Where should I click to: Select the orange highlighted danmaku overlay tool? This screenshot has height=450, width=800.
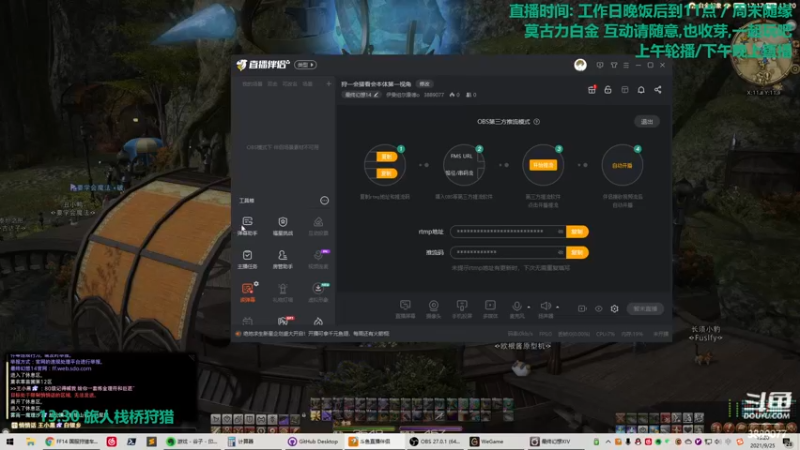coord(247,292)
